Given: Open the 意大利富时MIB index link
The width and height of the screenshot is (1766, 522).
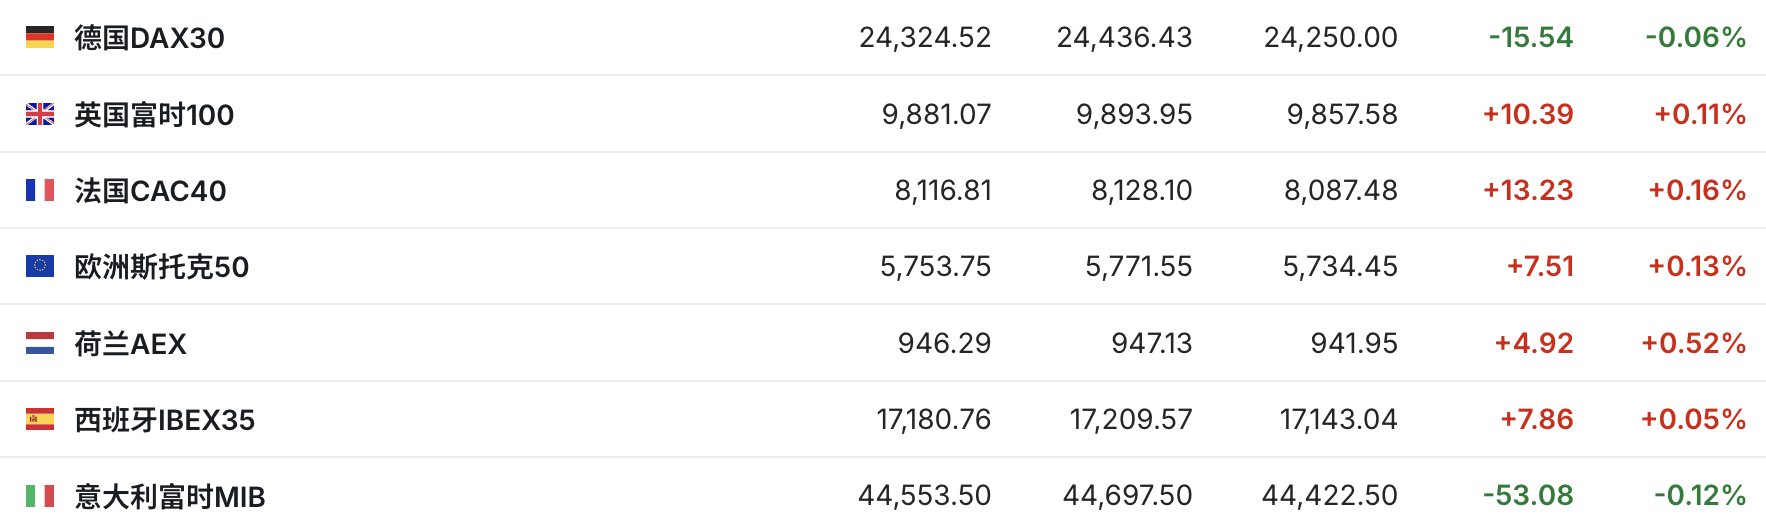Looking at the screenshot, I should 170,496.
